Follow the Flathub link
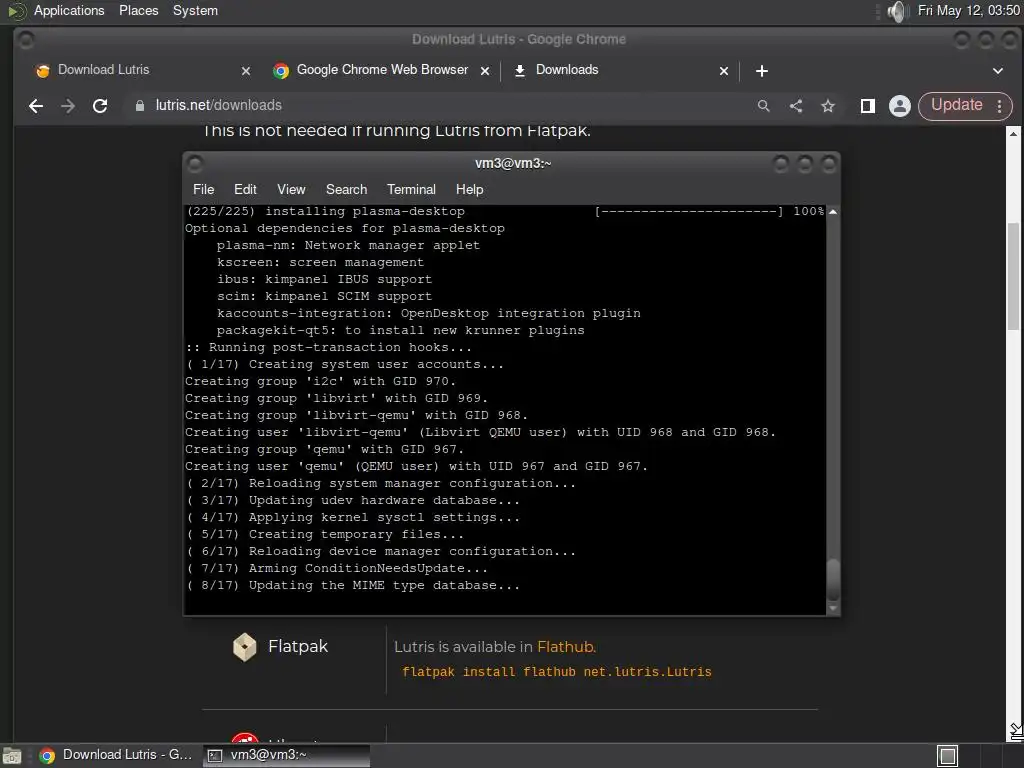Image resolution: width=1024 pixels, height=768 pixels. [565, 647]
